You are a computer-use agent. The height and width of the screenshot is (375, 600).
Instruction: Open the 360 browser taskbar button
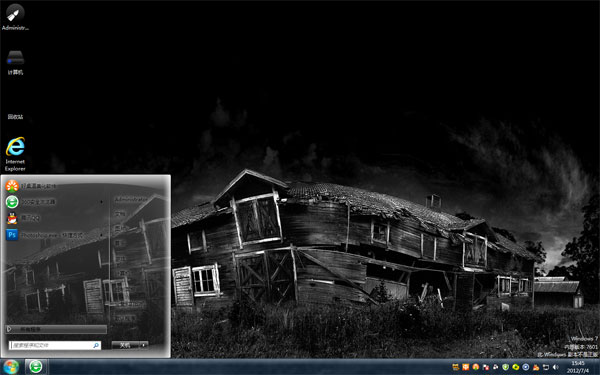[36, 367]
